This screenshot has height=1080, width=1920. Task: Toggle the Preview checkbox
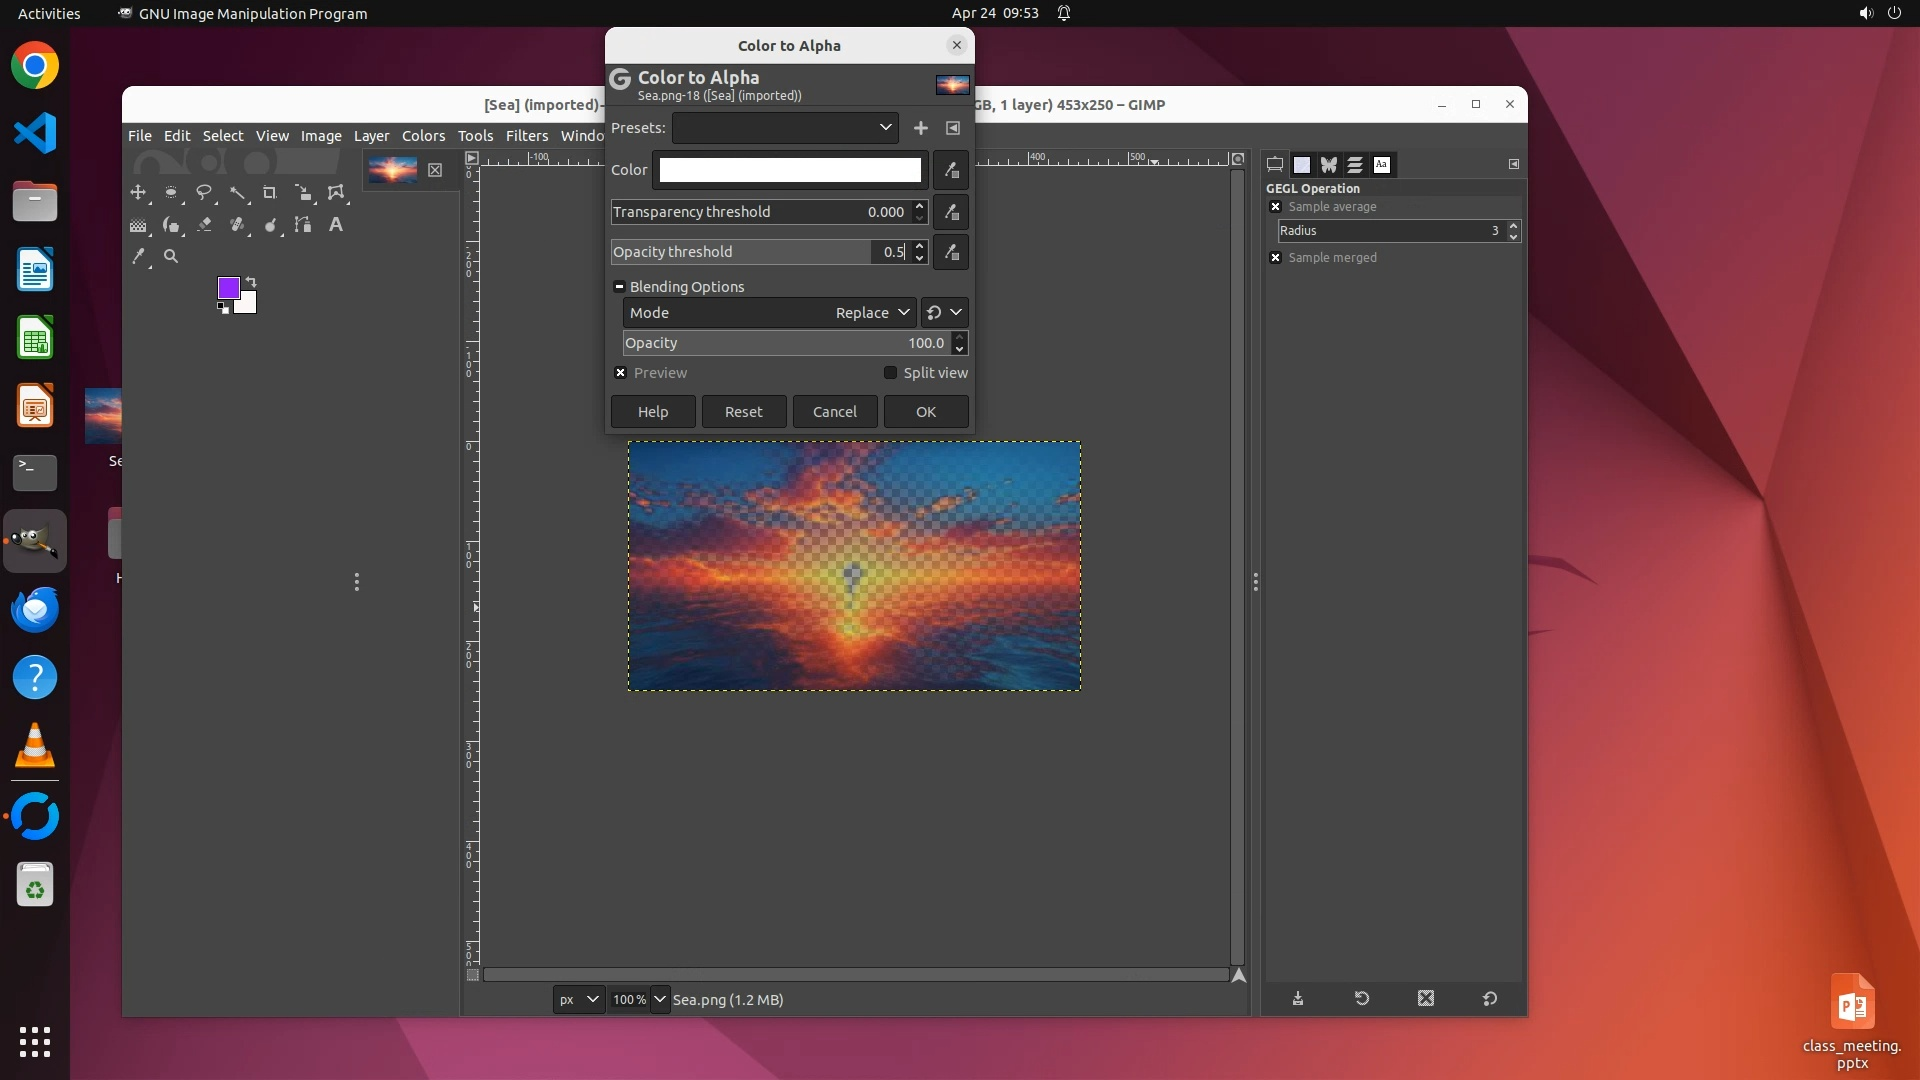click(621, 373)
